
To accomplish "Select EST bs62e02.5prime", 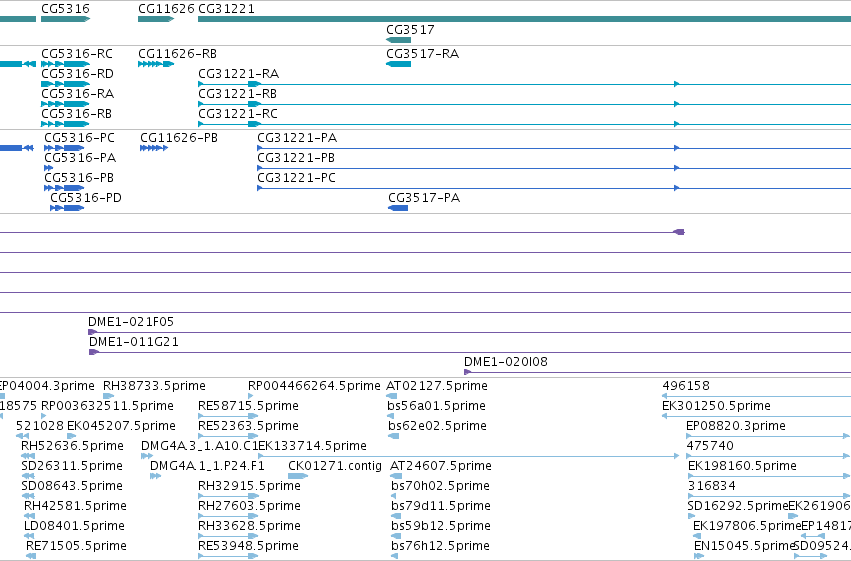I will coord(437,426).
